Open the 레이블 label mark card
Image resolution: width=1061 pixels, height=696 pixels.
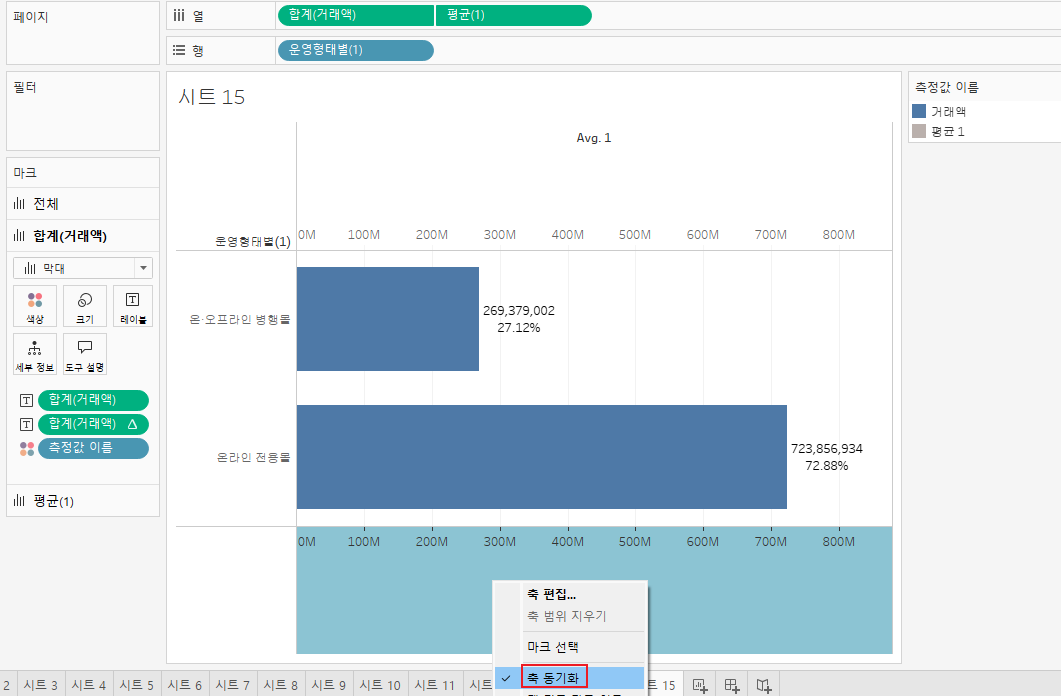pos(133,306)
